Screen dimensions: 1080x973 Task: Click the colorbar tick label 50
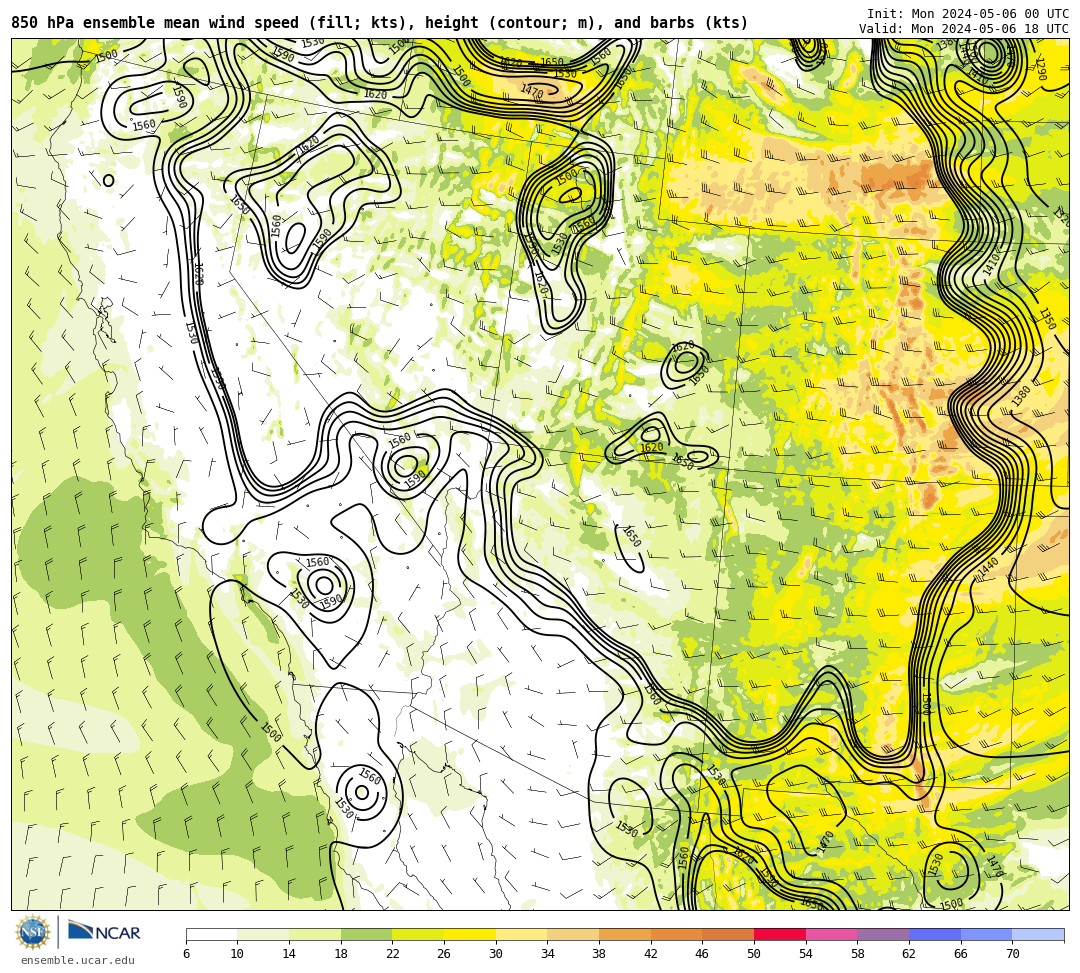(x=754, y=954)
